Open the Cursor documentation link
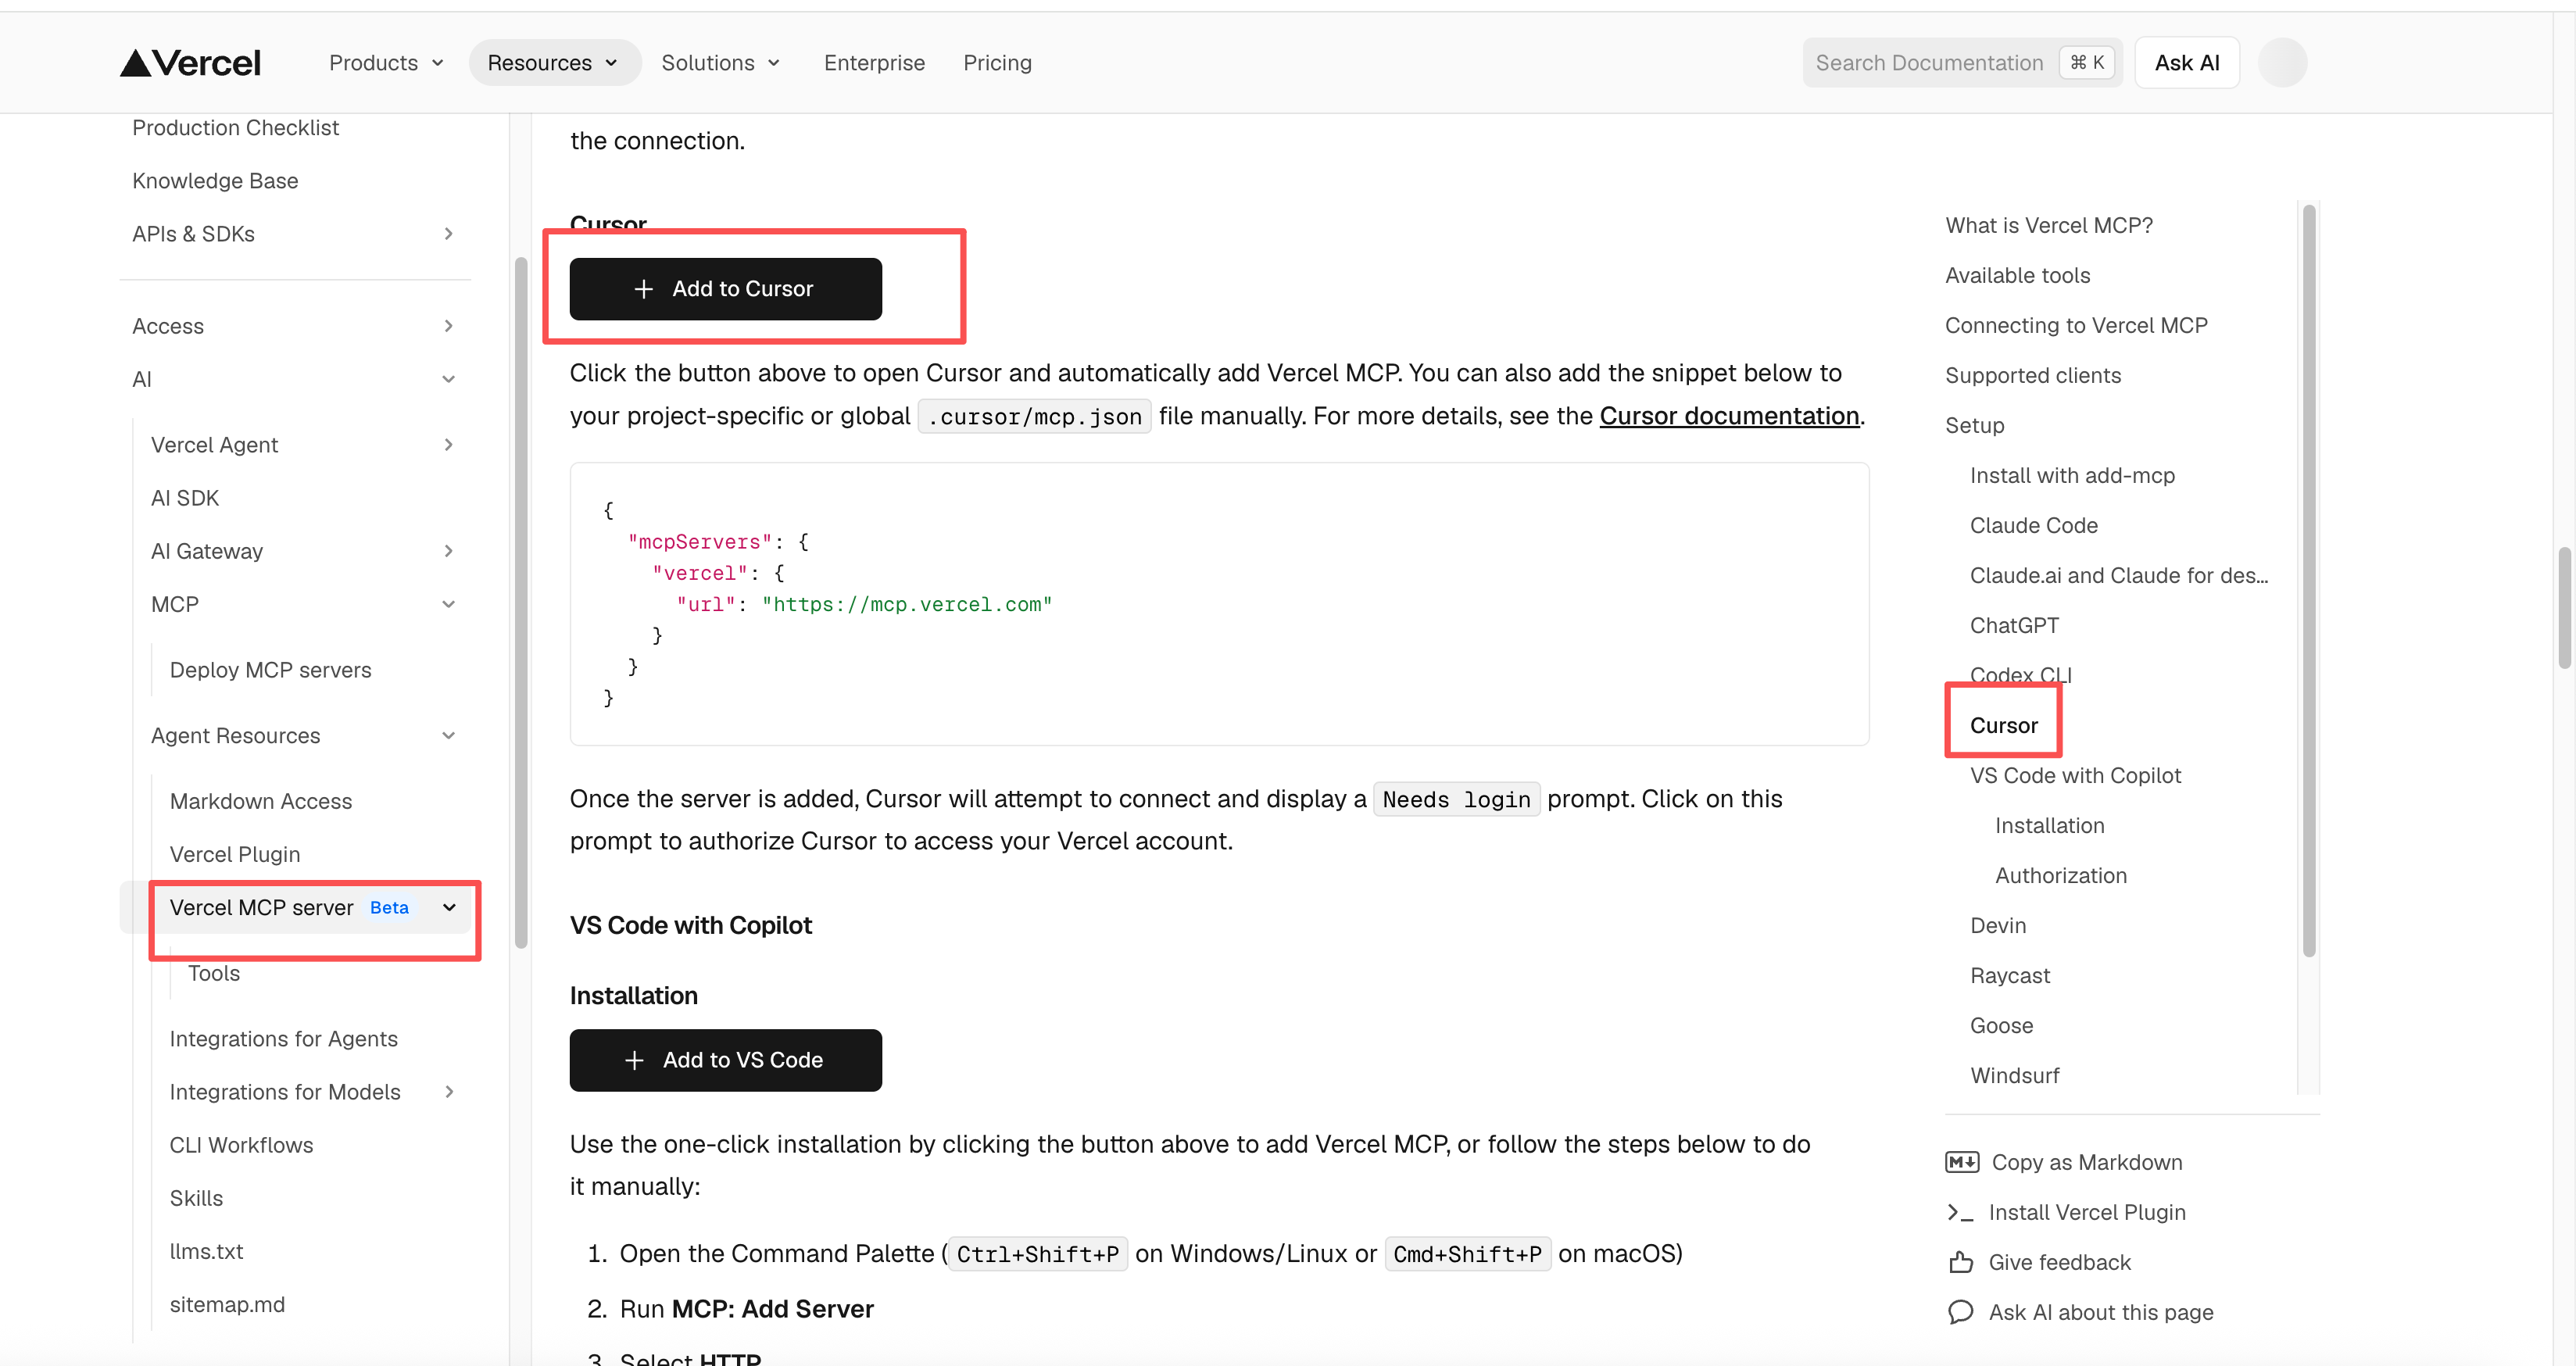This screenshot has height=1366, width=2576. point(1729,416)
